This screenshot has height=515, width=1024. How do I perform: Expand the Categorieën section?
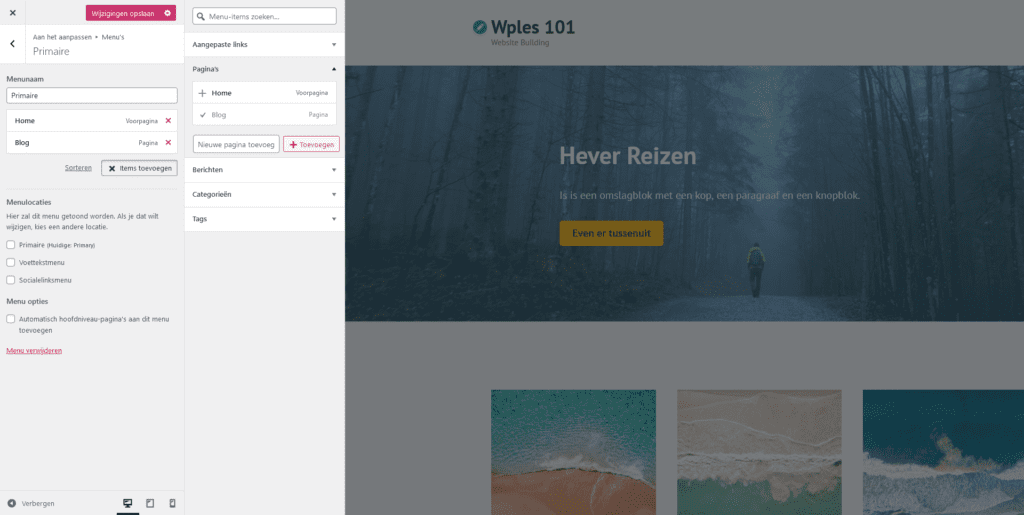click(x=264, y=195)
